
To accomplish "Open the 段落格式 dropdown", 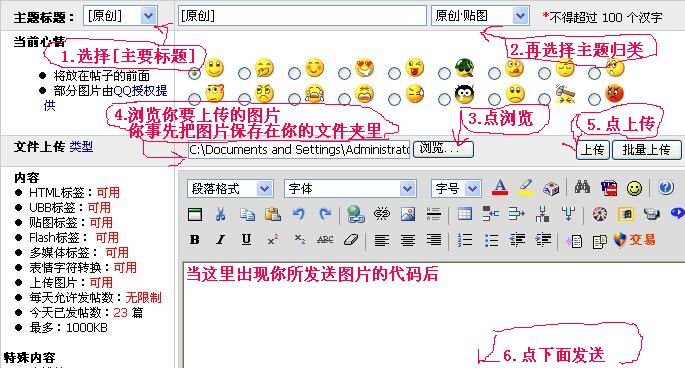I will [230, 189].
